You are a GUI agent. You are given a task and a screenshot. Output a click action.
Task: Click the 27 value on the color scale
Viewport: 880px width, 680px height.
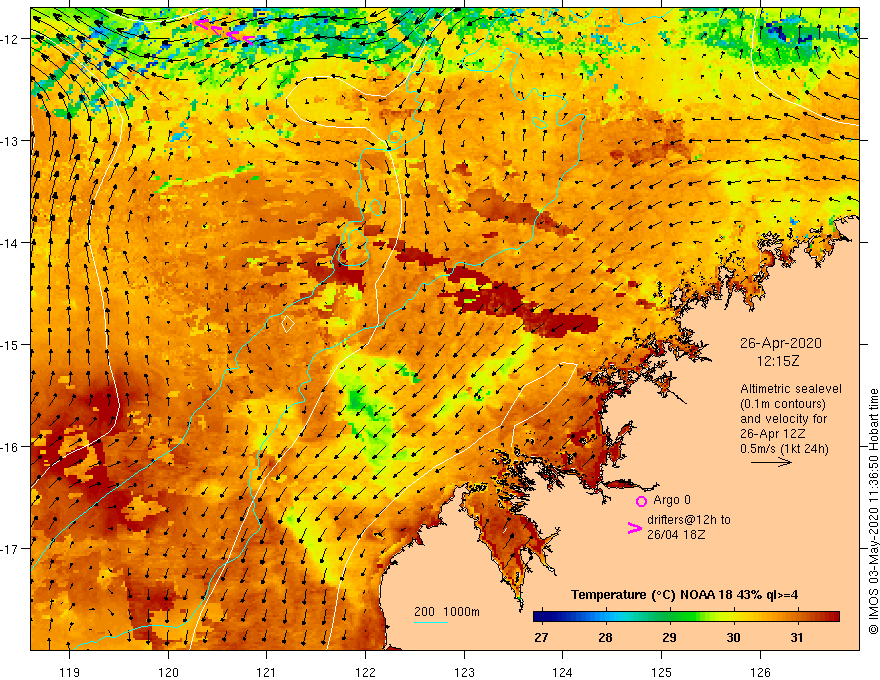click(x=541, y=637)
